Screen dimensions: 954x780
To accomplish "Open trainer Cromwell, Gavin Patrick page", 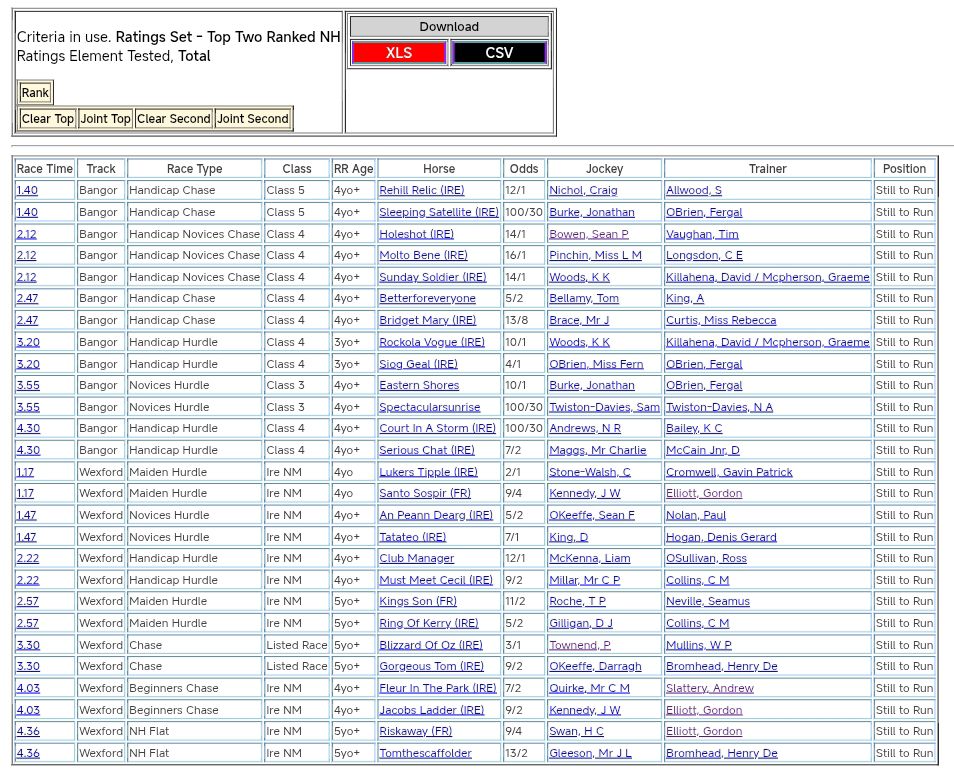I will pos(729,472).
